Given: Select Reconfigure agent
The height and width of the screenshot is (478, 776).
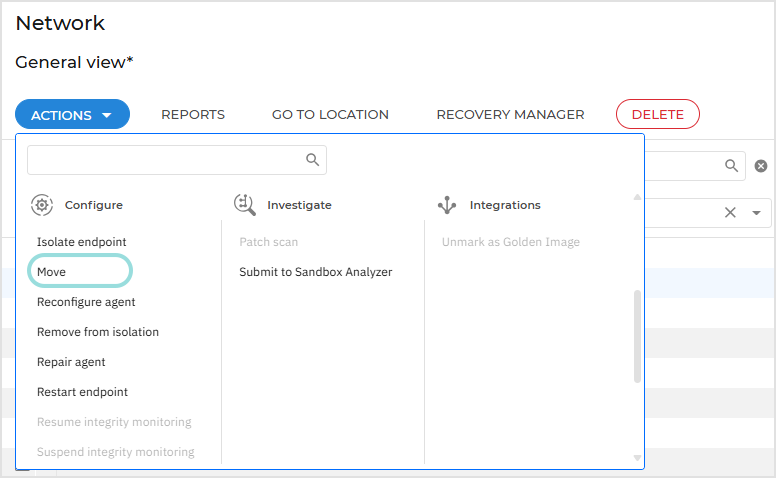Looking at the screenshot, I should (x=86, y=302).
